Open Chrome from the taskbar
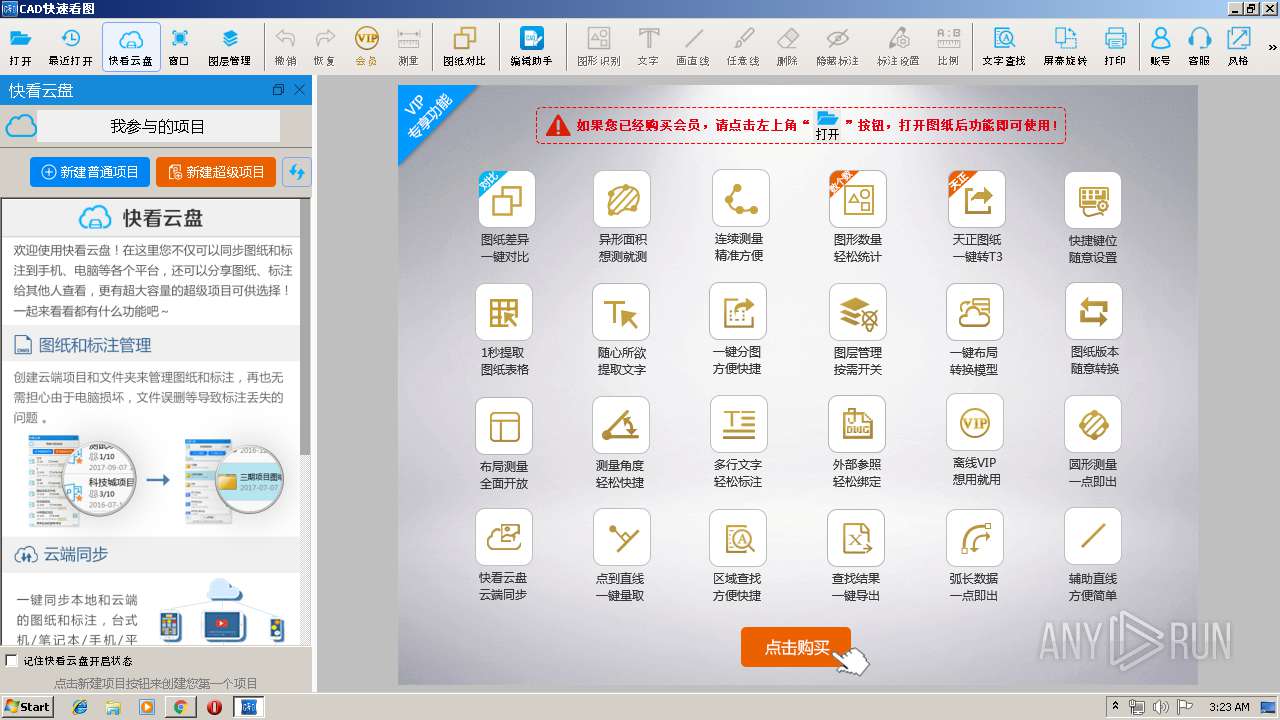Image resolution: width=1280 pixels, height=720 pixels. [x=180, y=707]
